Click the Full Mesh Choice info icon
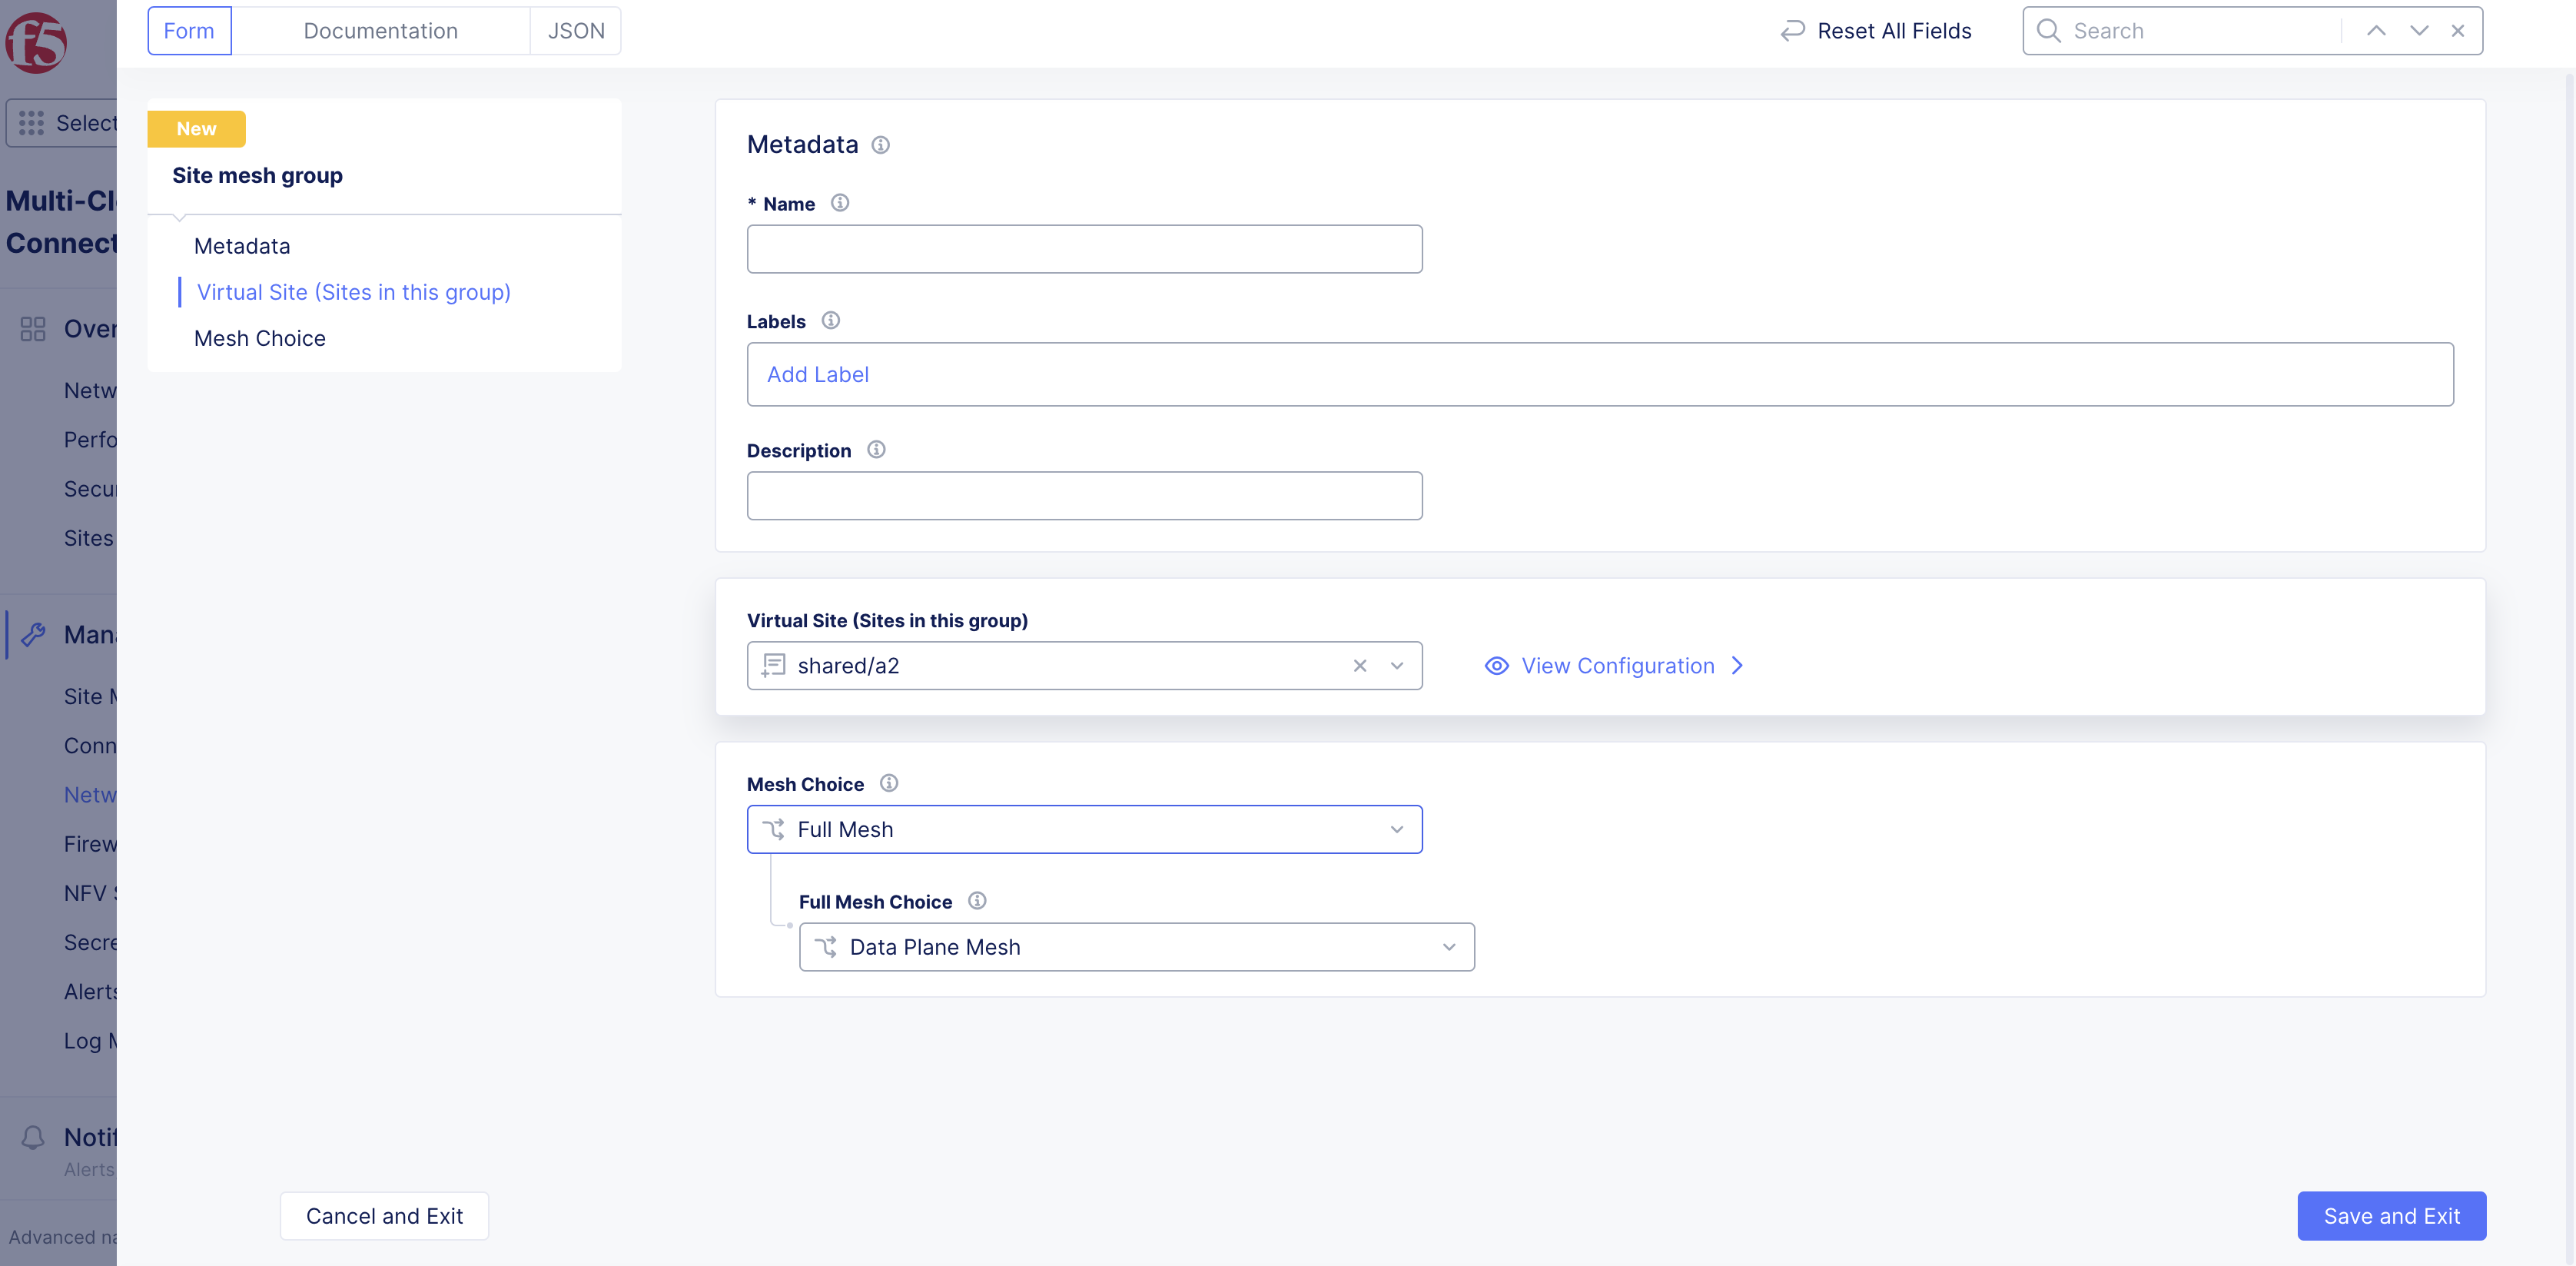This screenshot has width=2576, height=1266. click(x=977, y=901)
